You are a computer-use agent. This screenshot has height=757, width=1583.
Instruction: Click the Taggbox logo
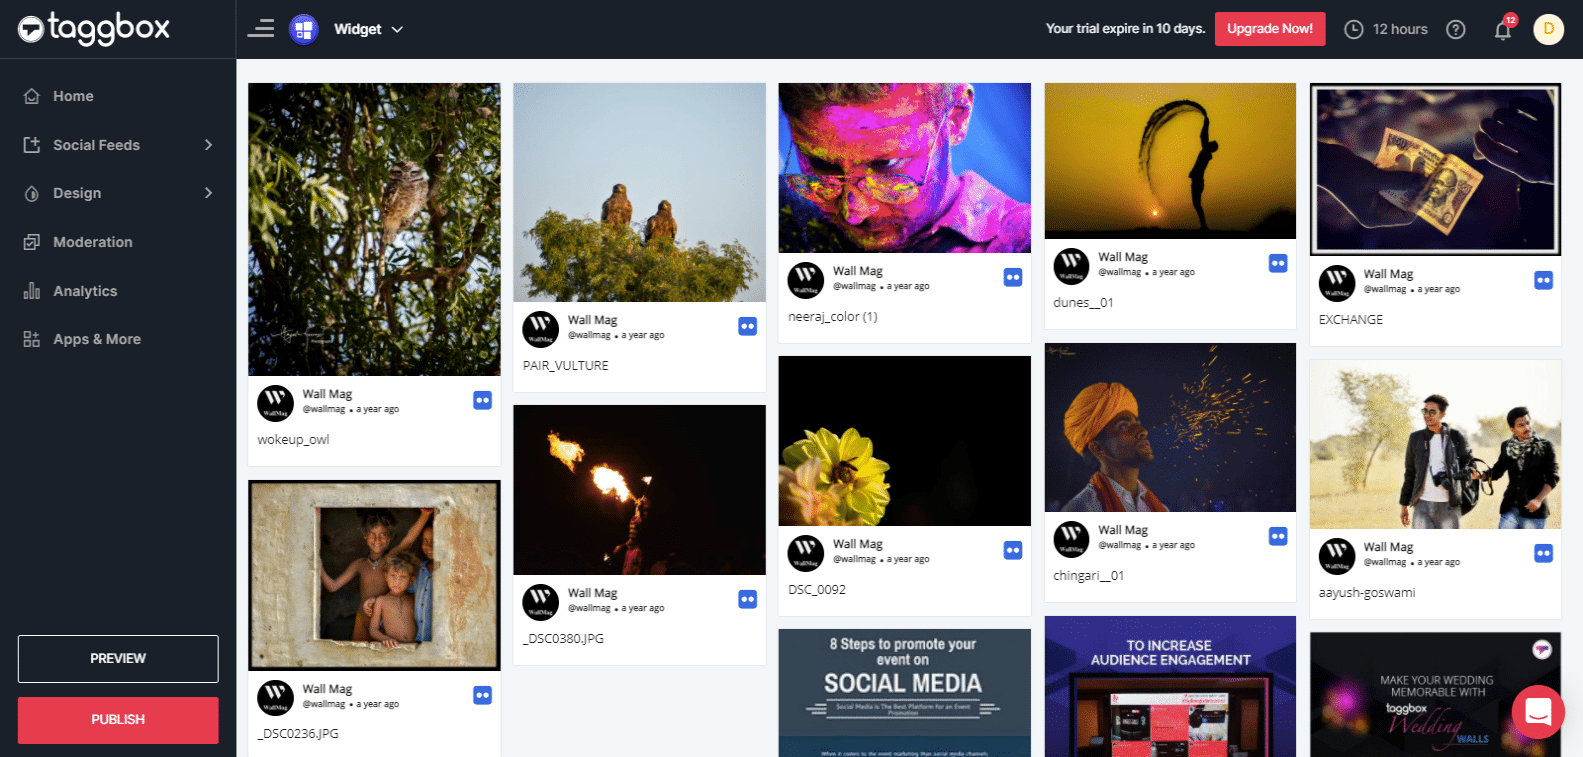94,28
